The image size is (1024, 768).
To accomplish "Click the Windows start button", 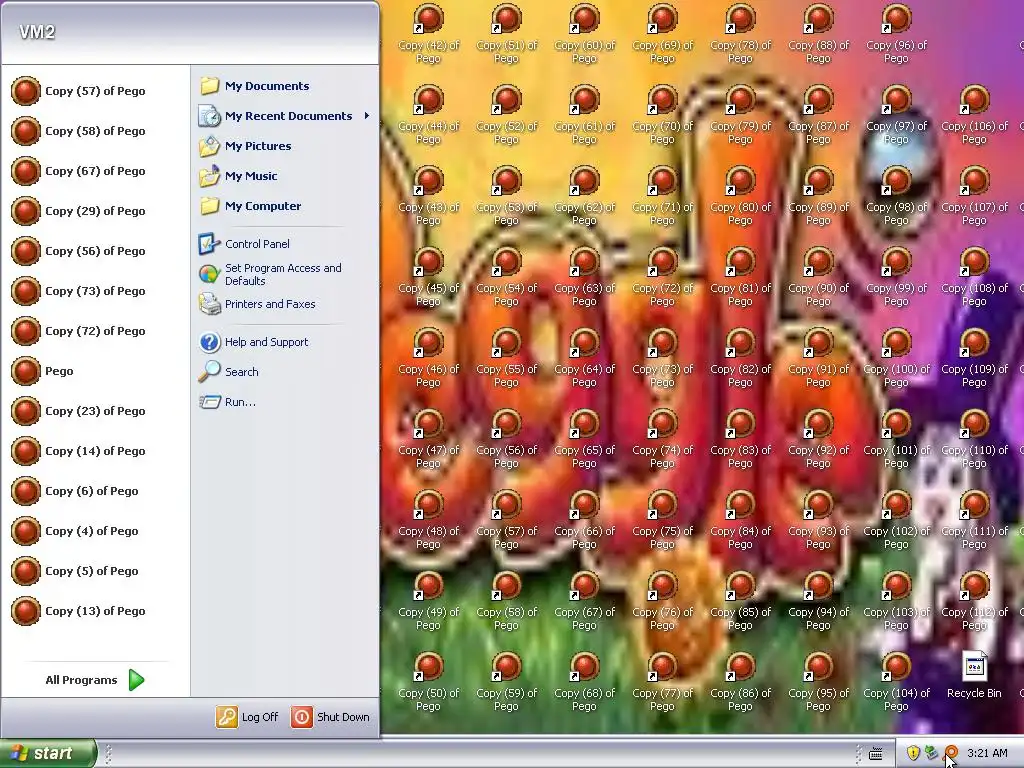I will pyautogui.click(x=48, y=753).
